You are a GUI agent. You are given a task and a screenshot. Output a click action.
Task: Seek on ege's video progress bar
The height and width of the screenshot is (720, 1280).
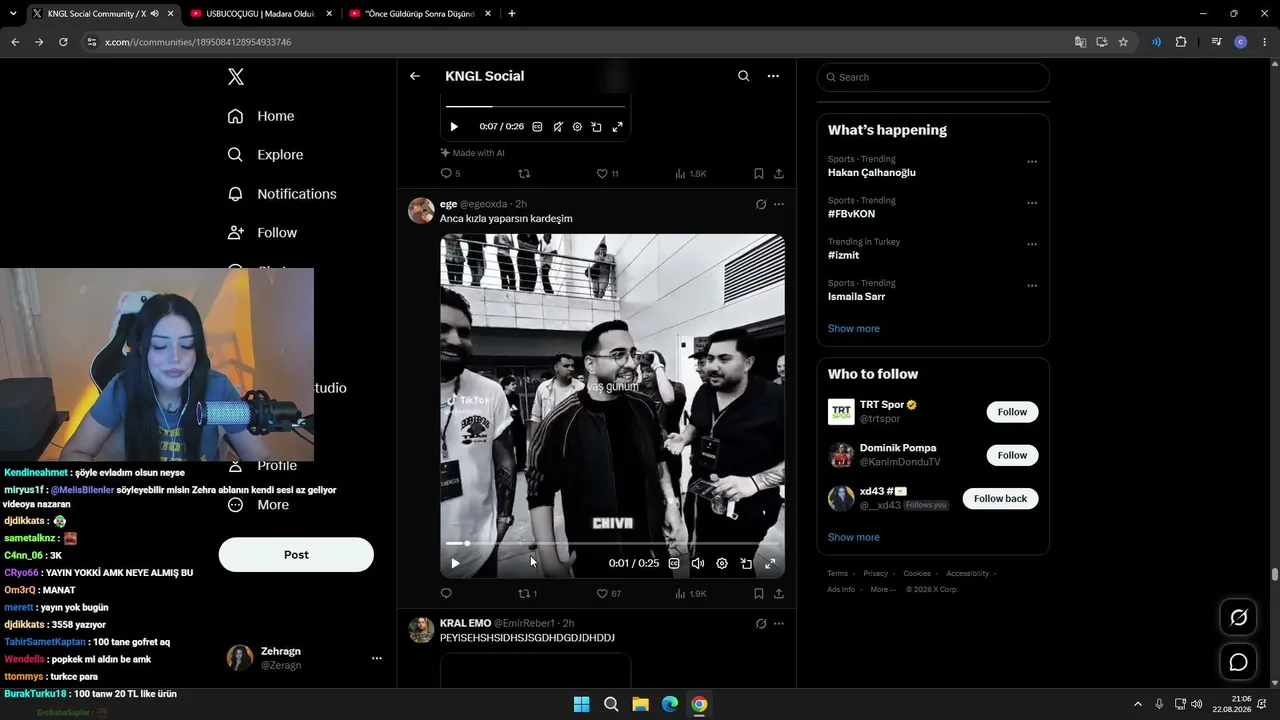612,543
